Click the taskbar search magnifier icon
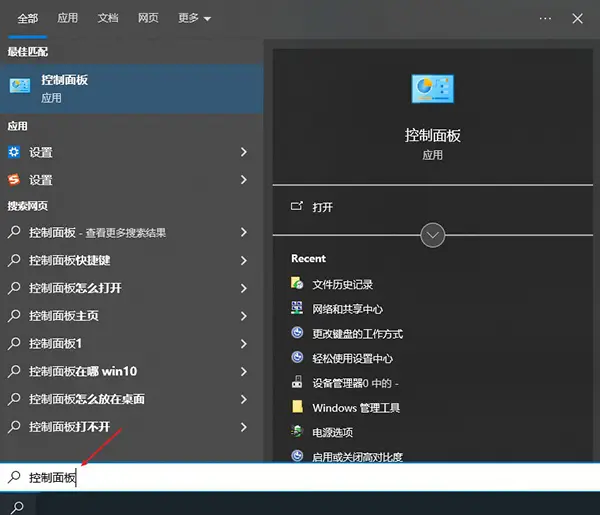The width and height of the screenshot is (600, 515). point(17,507)
